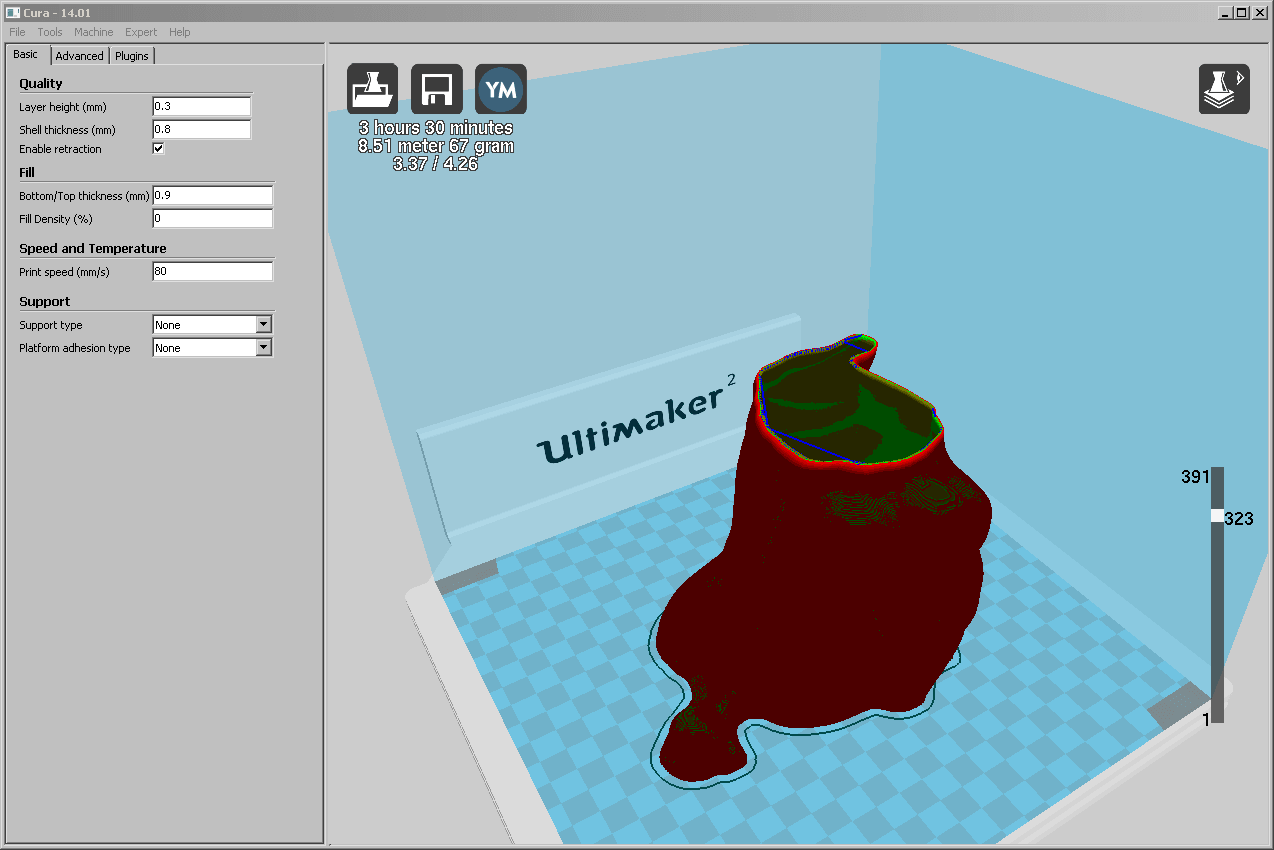
Task: Open the File menu
Action: coord(17,32)
